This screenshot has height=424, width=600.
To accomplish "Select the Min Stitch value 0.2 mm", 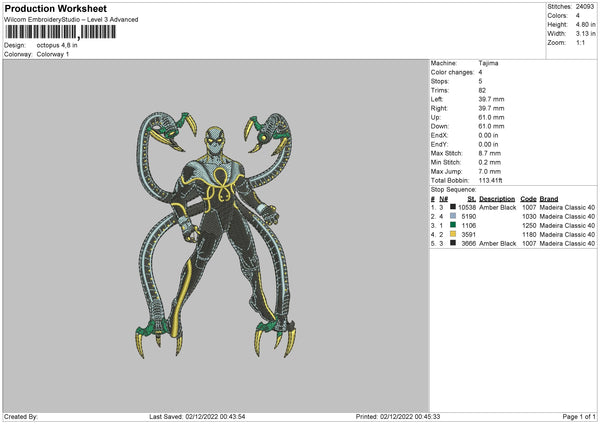I will click(490, 162).
